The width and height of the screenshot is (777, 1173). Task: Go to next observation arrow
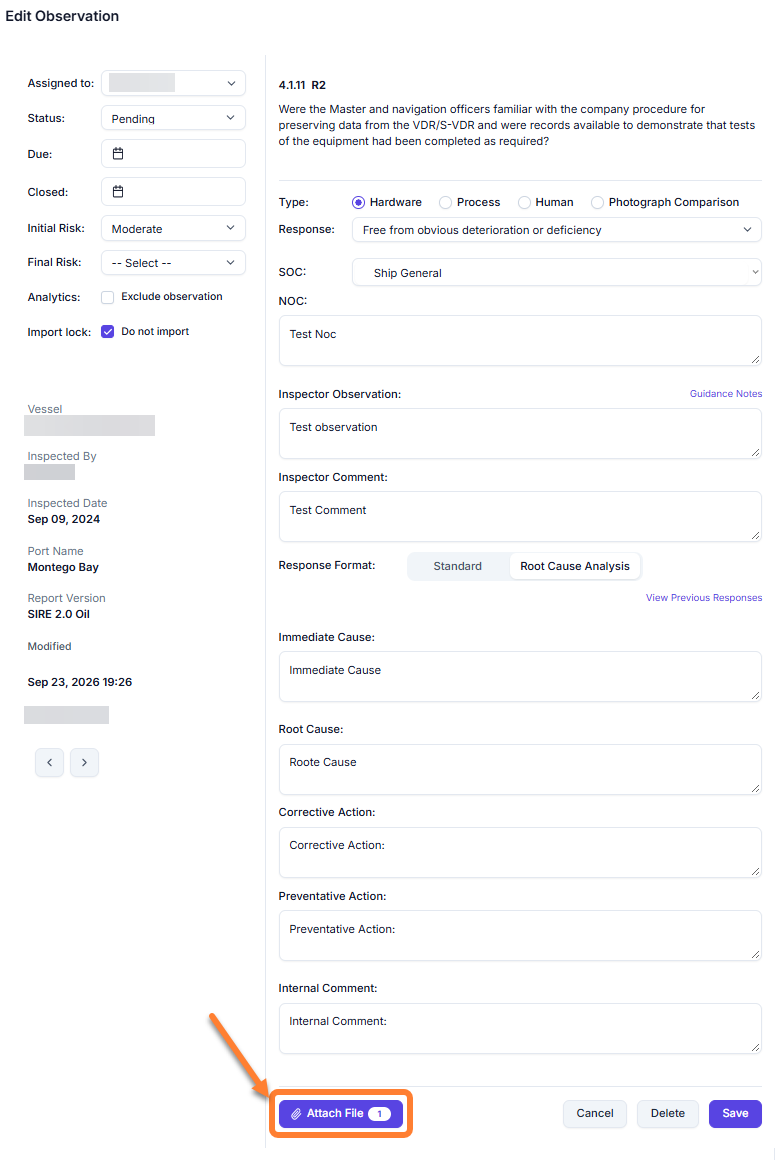tap(85, 762)
